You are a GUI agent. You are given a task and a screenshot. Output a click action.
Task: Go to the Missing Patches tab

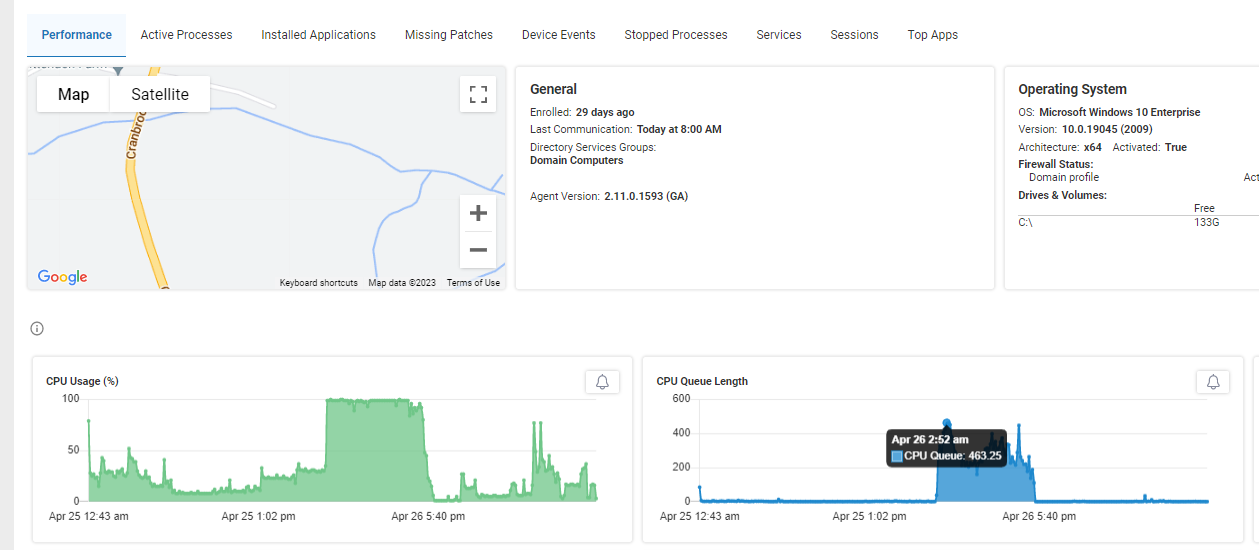coord(448,35)
